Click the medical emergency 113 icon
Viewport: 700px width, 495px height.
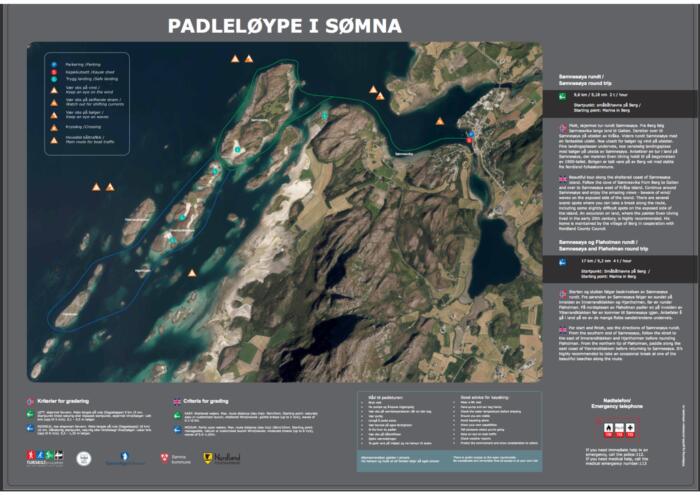pos(630,429)
